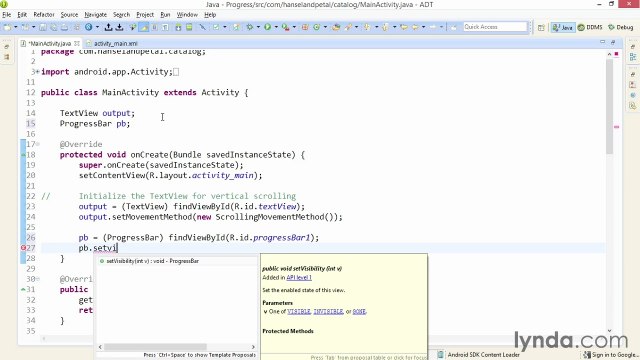
Task: Click the Save All toolbar icon
Action: pyautogui.click(x=53, y=27)
